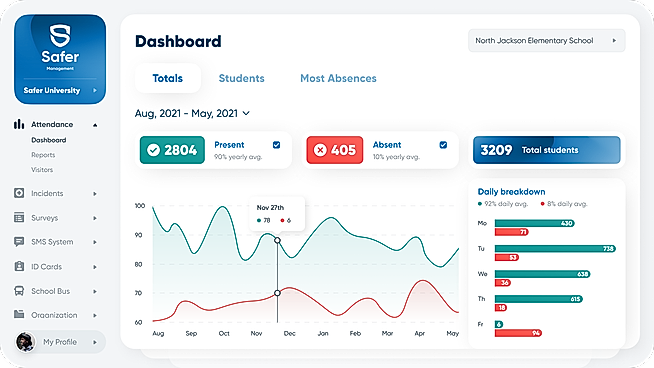Screen dimensions: 654x368
Task: Click the ID Cards badge icon
Action: (x=19, y=266)
